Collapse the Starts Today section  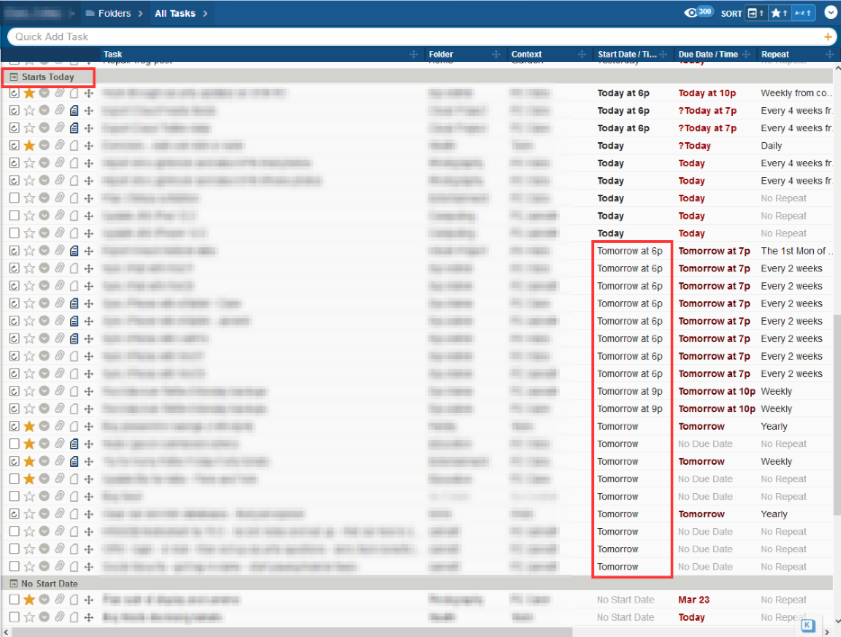pos(14,77)
